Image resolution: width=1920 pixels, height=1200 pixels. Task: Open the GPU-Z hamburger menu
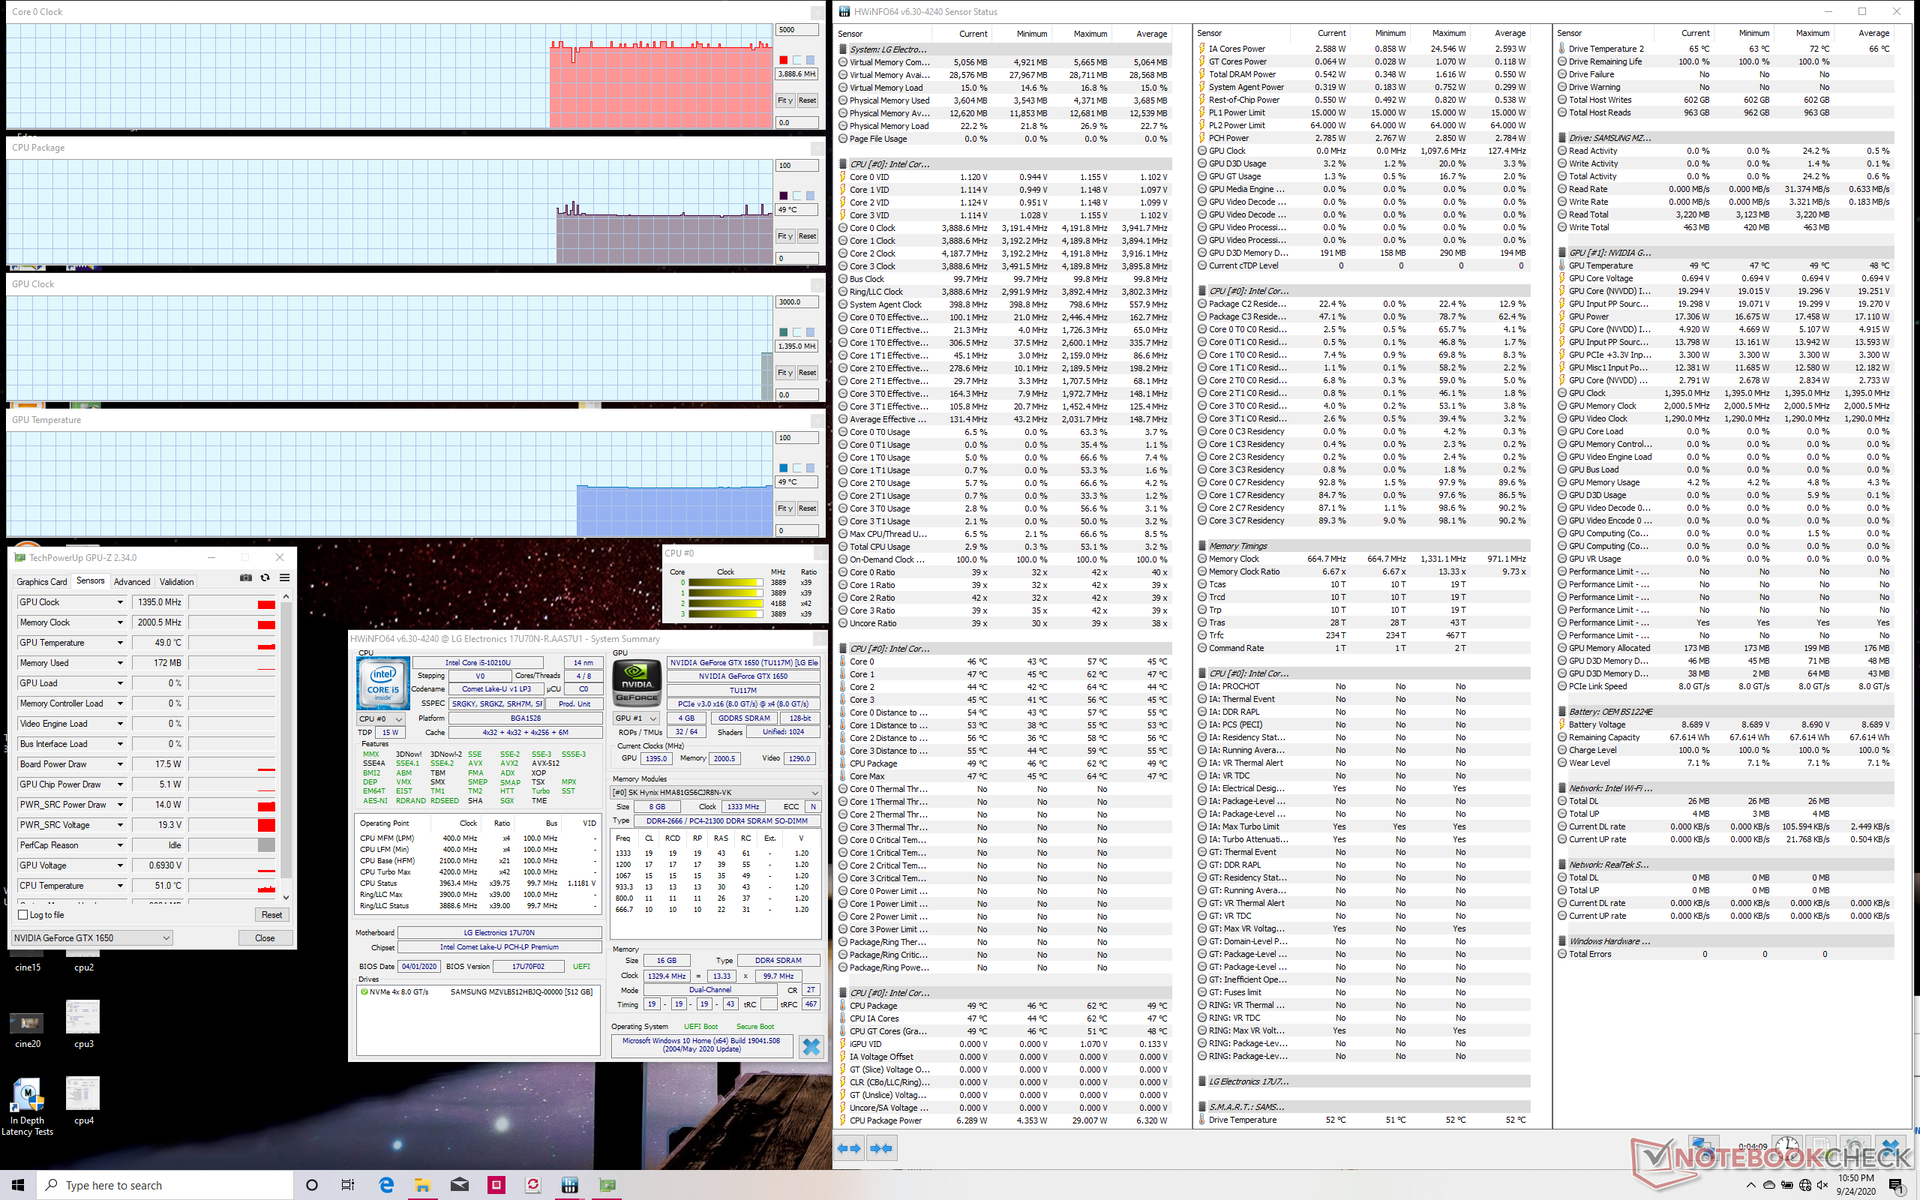285,578
